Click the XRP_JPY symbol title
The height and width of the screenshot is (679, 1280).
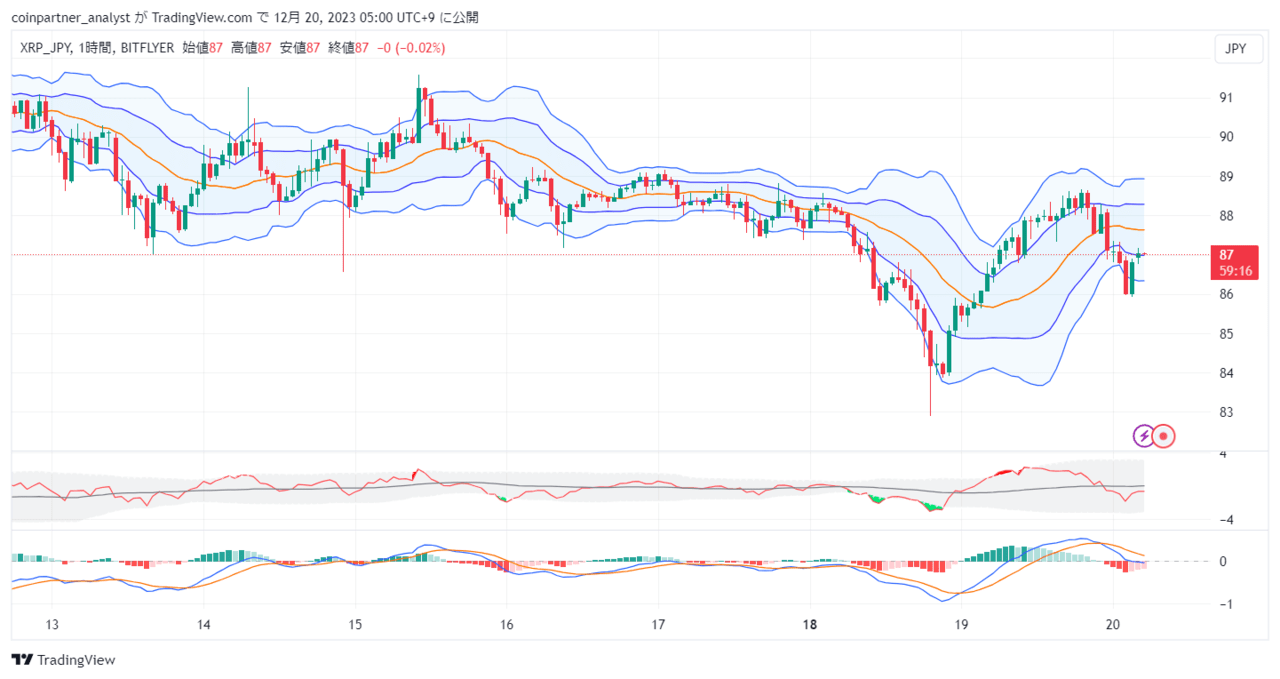pyautogui.click(x=45, y=47)
